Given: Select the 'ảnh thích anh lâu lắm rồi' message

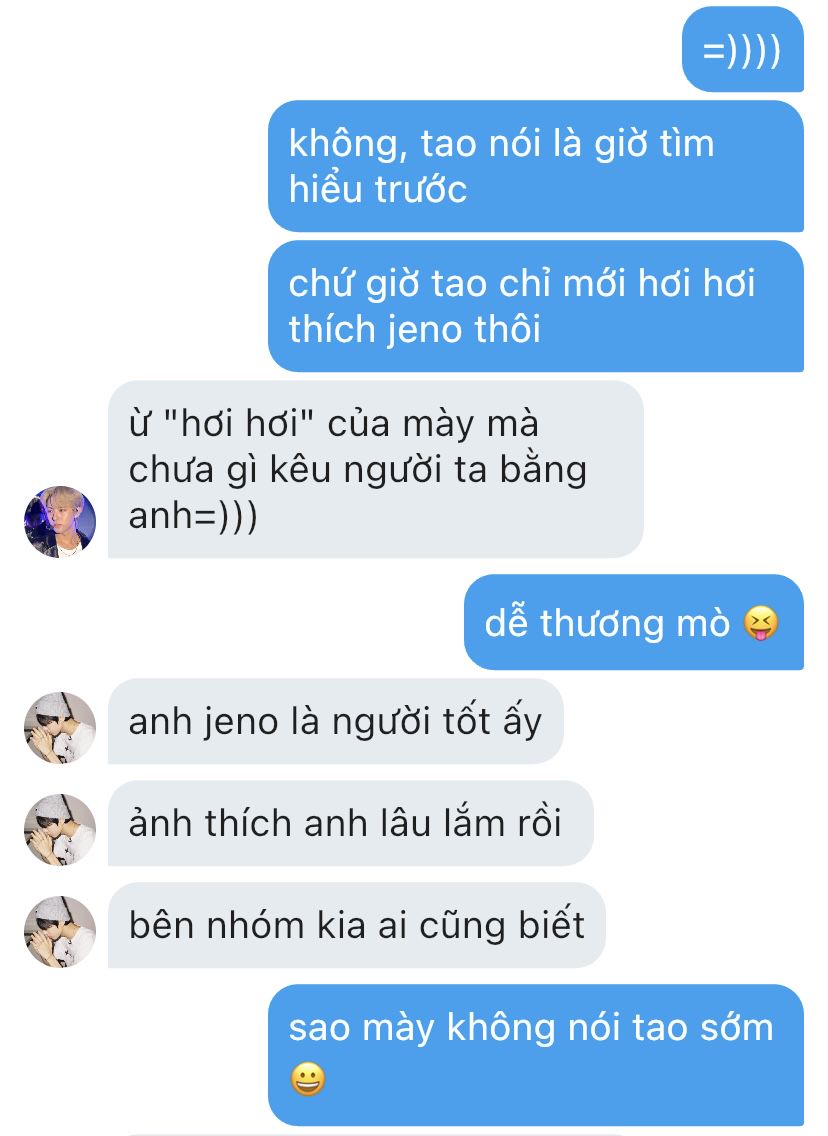Looking at the screenshot, I should (351, 823).
